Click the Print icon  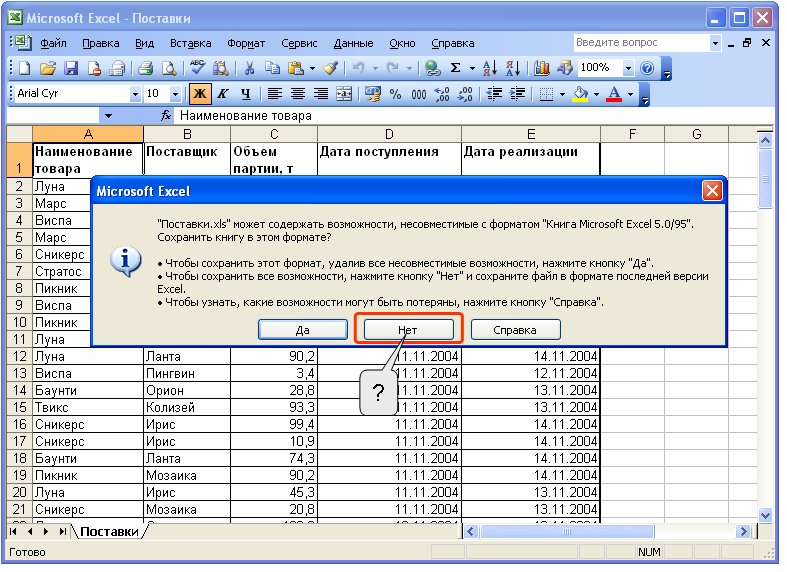tap(146, 68)
